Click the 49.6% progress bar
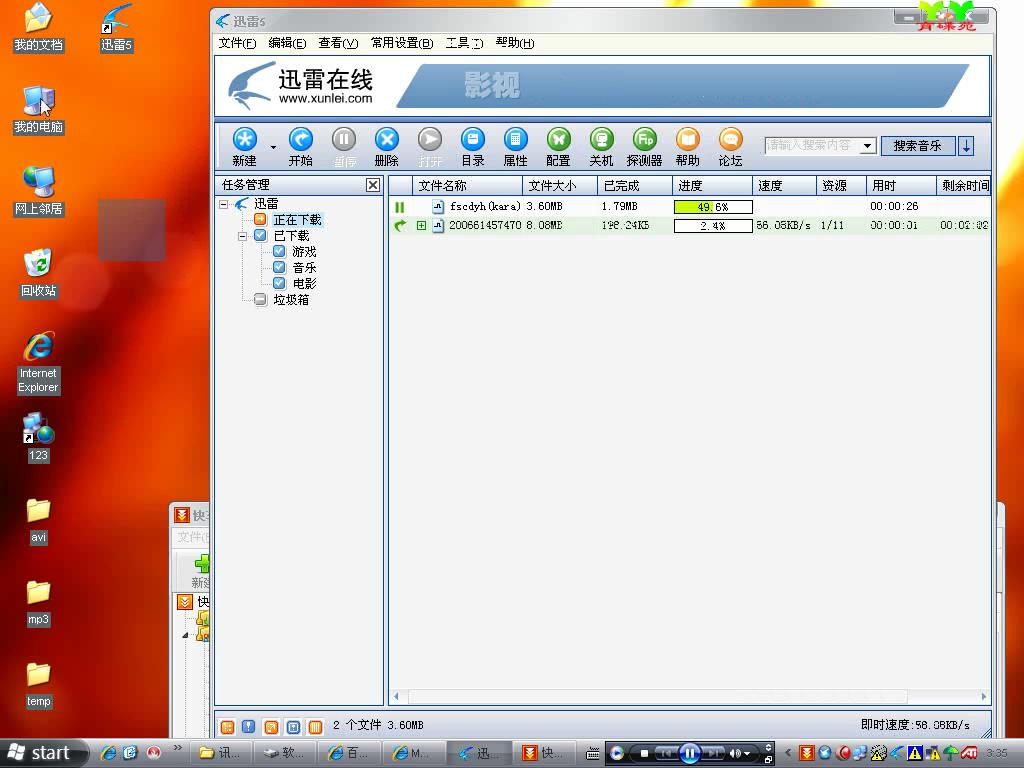This screenshot has width=1024, height=768. point(713,207)
